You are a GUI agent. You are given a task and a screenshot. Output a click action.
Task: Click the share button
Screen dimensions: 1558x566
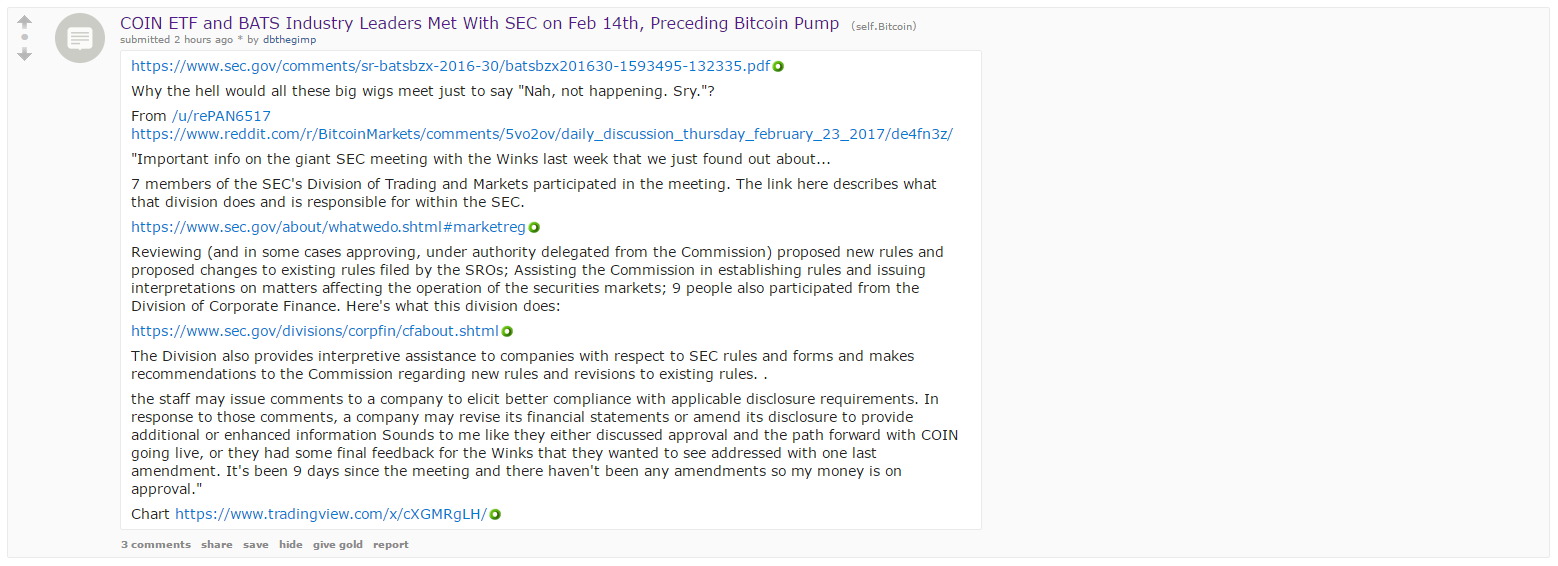click(x=216, y=545)
